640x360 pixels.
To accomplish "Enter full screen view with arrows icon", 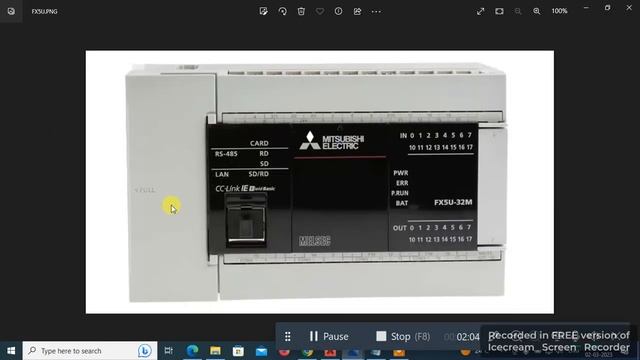I will [x=480, y=11].
